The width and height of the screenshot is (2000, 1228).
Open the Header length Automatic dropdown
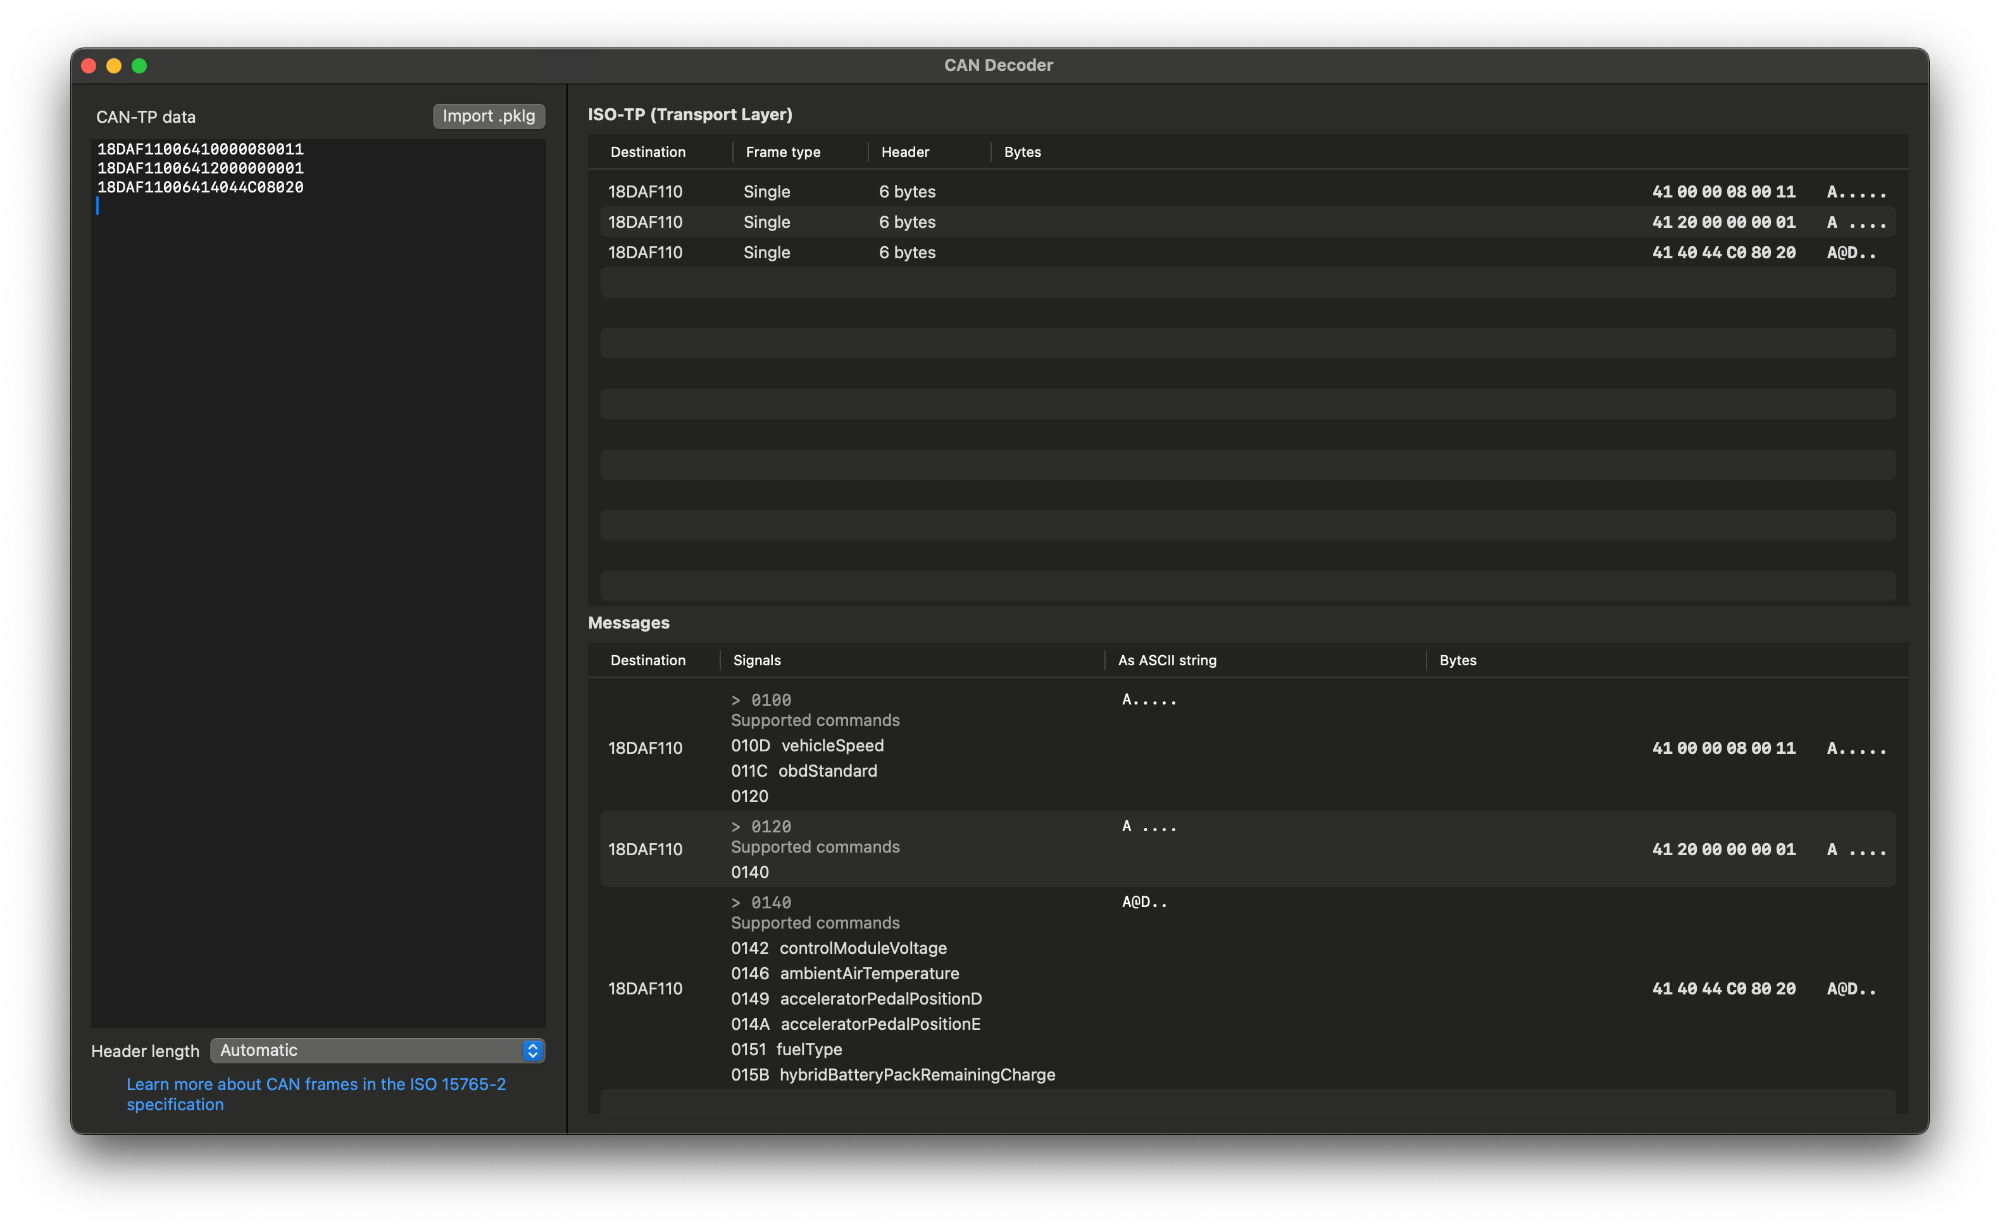coord(377,1050)
